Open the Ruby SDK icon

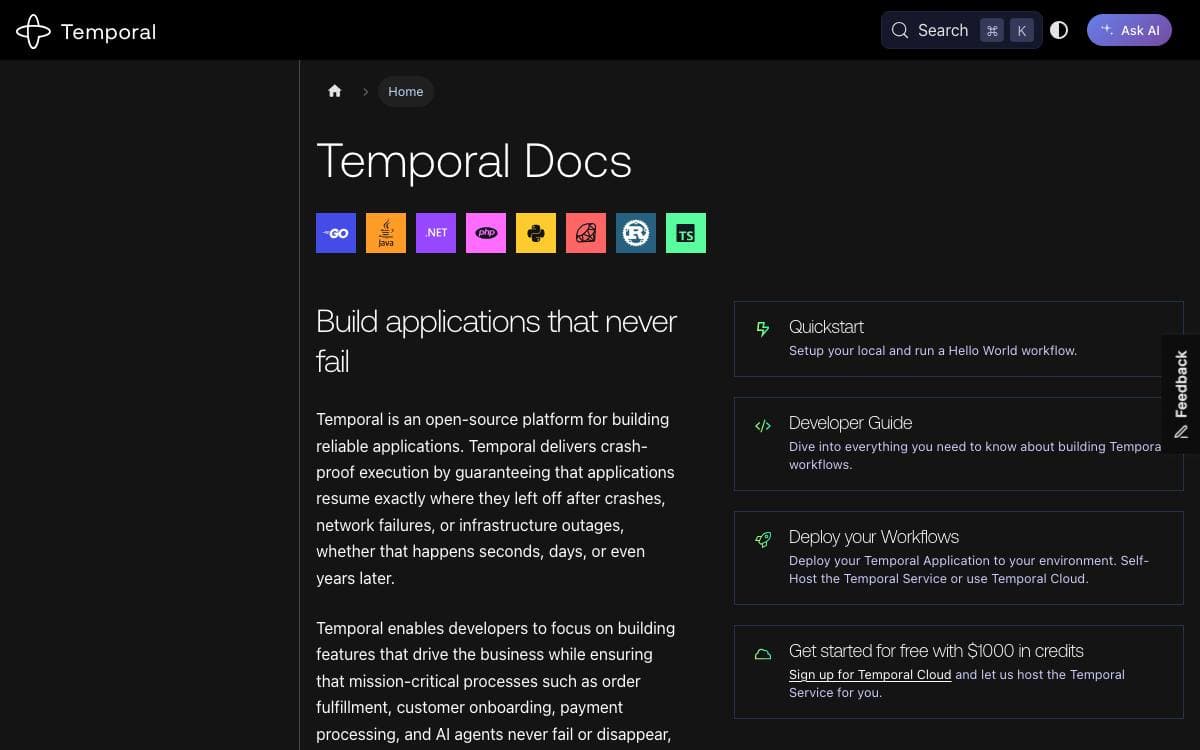(x=586, y=233)
